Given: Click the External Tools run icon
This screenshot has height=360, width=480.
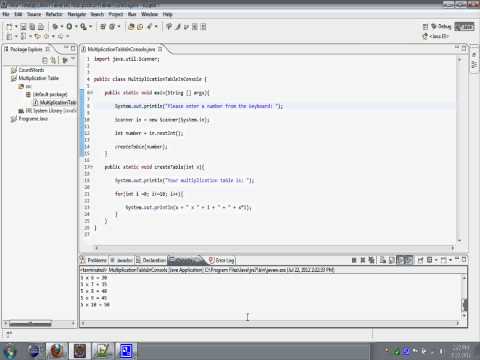Looking at the screenshot, I should pyautogui.click(x=83, y=27).
